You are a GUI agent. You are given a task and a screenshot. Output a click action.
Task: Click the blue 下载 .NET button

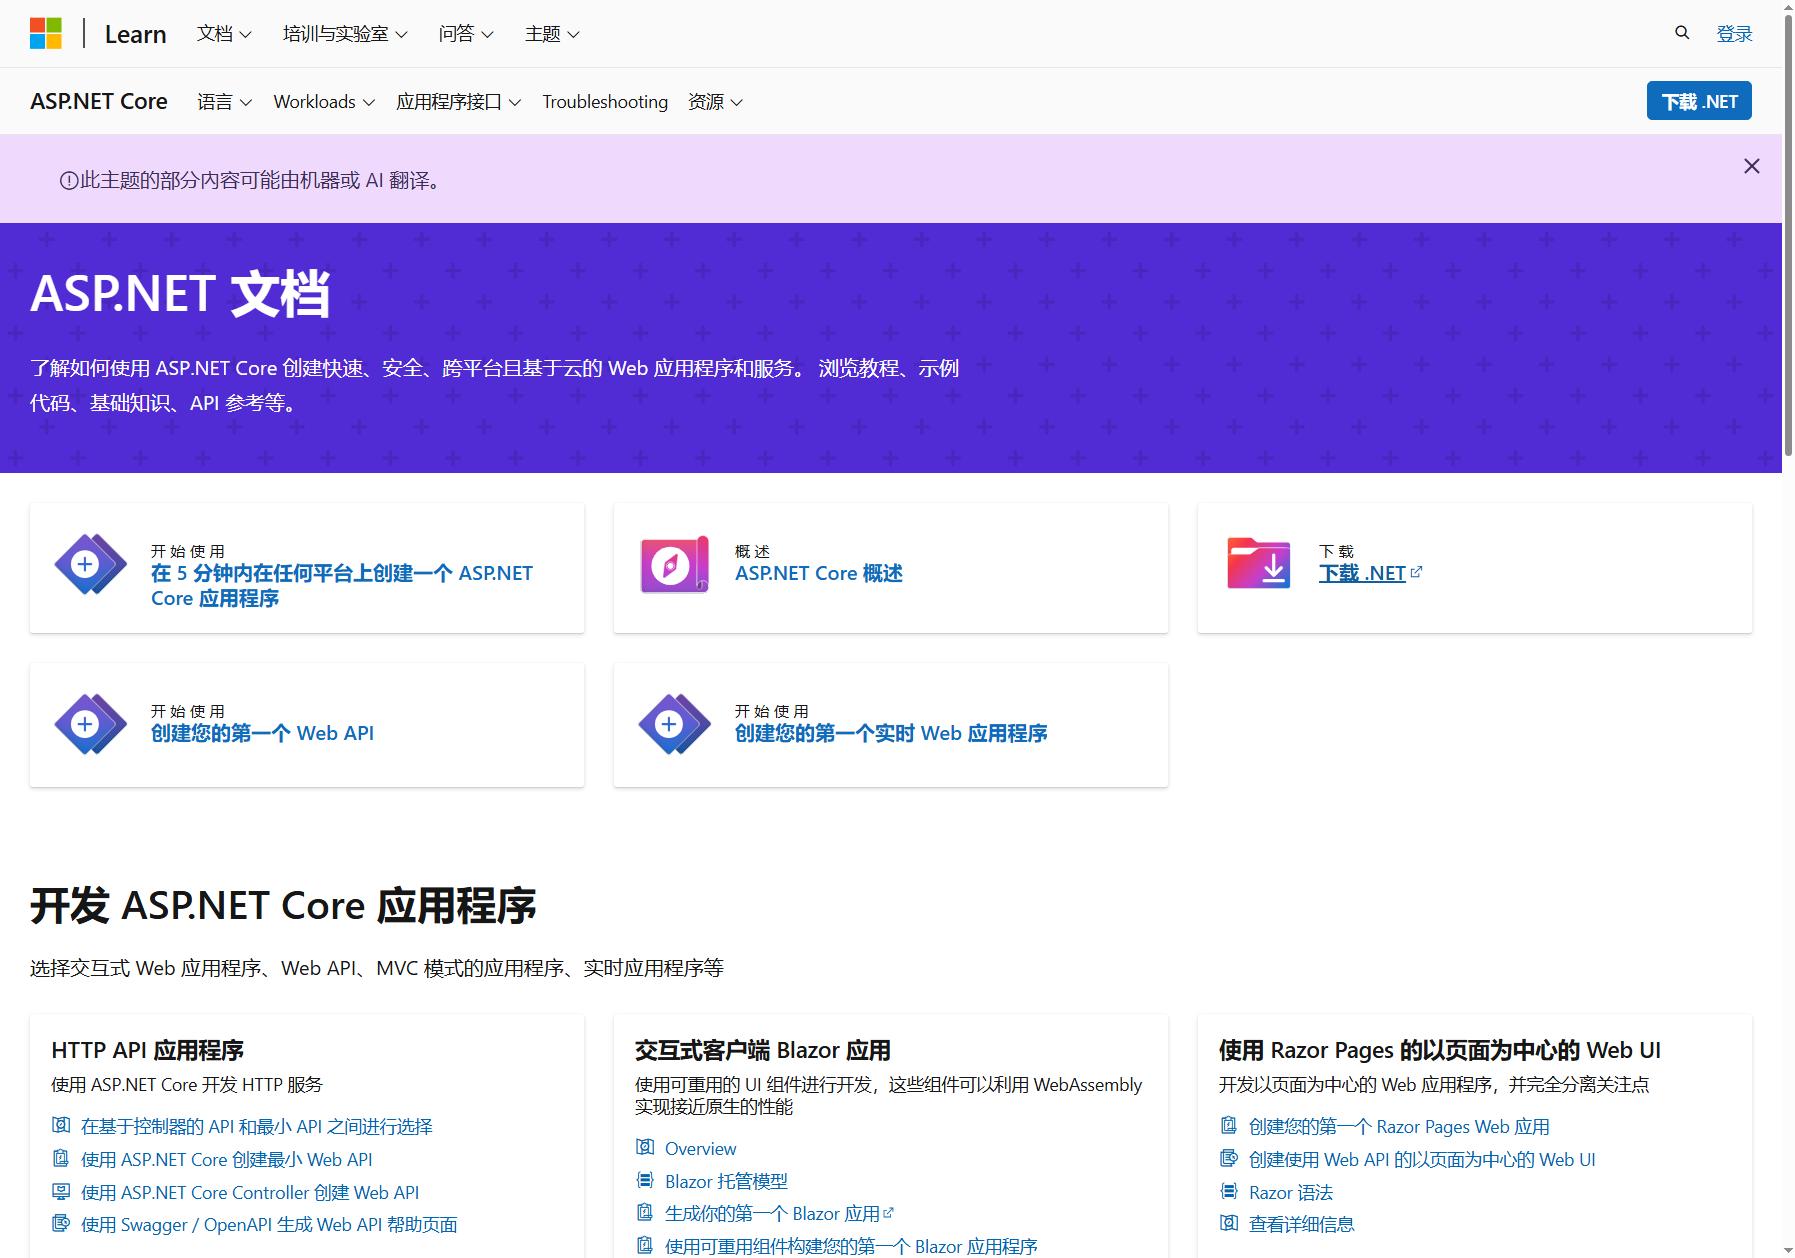(x=1699, y=101)
